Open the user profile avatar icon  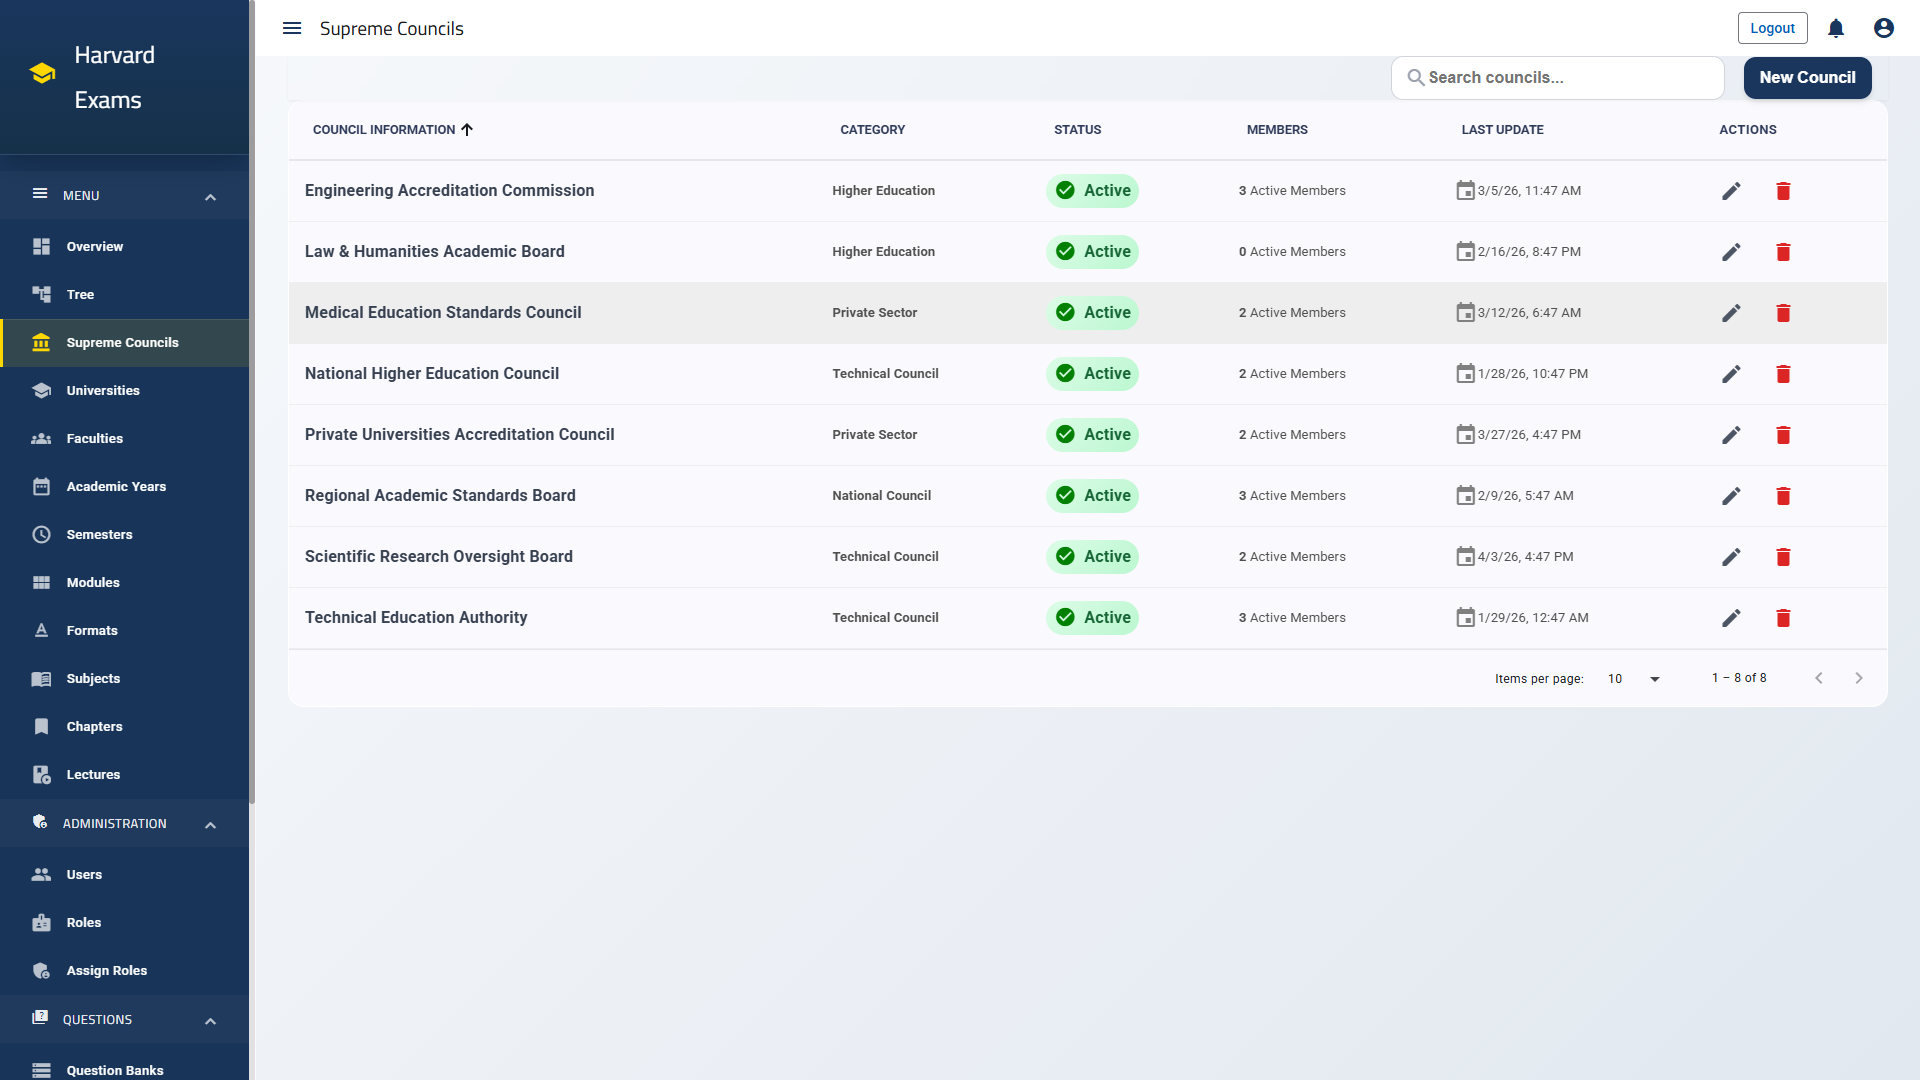[x=1883, y=28]
